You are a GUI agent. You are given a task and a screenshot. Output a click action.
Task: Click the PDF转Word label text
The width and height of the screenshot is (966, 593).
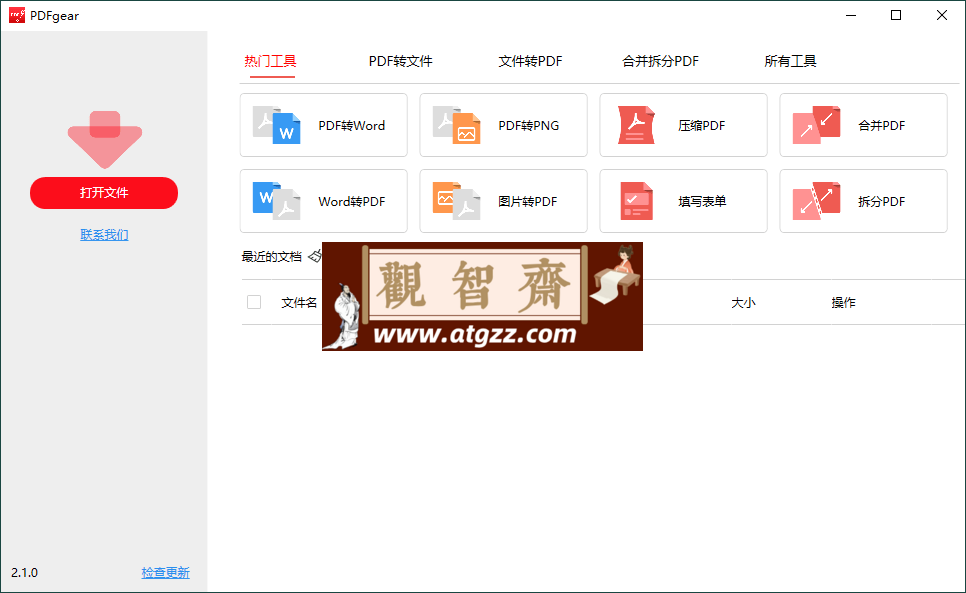point(352,126)
